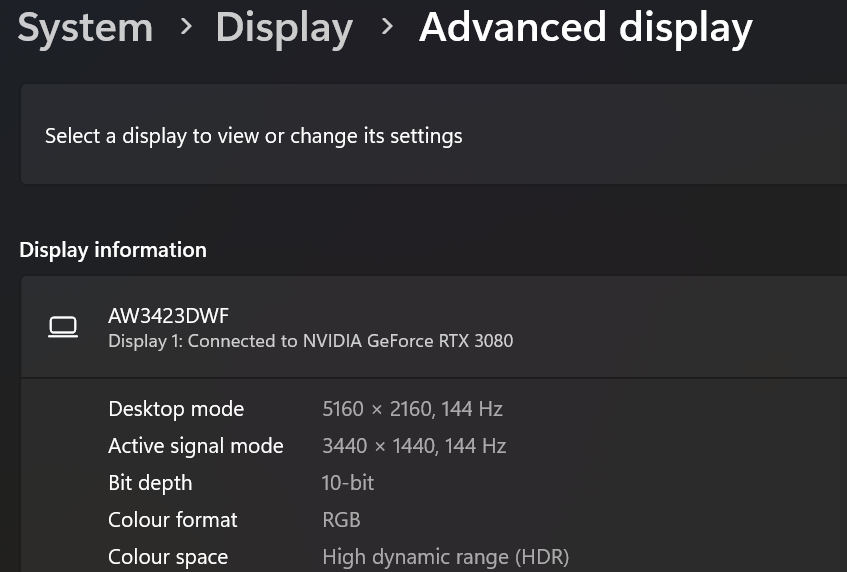This screenshot has width=847, height=572.
Task: Click the chevron before Advanced display
Action: point(387,28)
